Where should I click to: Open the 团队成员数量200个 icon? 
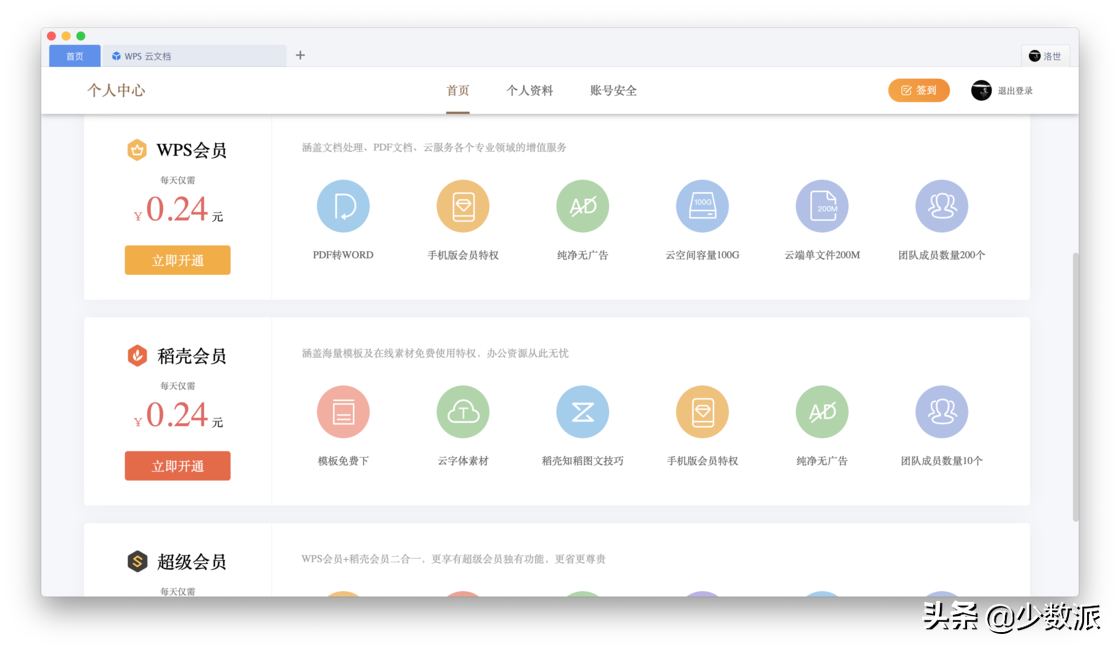941,207
